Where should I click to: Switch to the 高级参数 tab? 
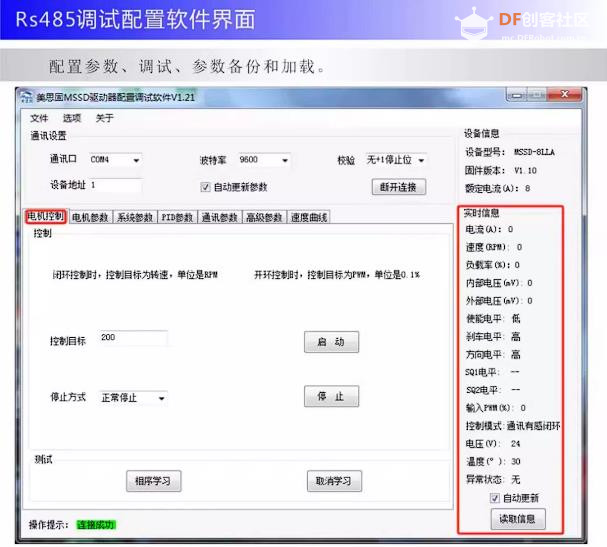(264, 217)
